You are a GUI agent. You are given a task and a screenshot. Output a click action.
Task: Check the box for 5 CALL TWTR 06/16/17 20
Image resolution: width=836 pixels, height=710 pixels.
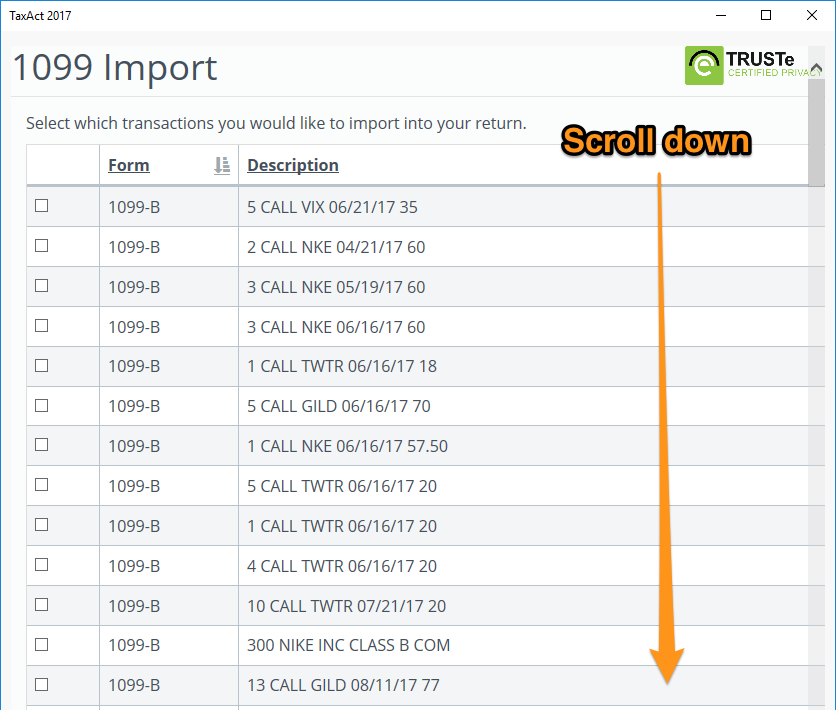42,485
